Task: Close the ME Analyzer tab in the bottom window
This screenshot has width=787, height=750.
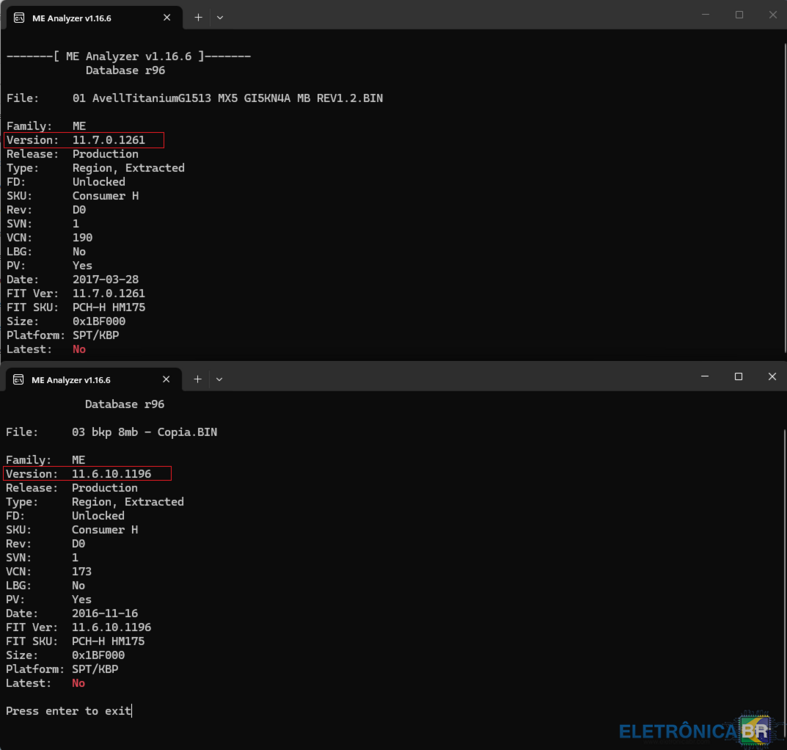Action: [166, 380]
